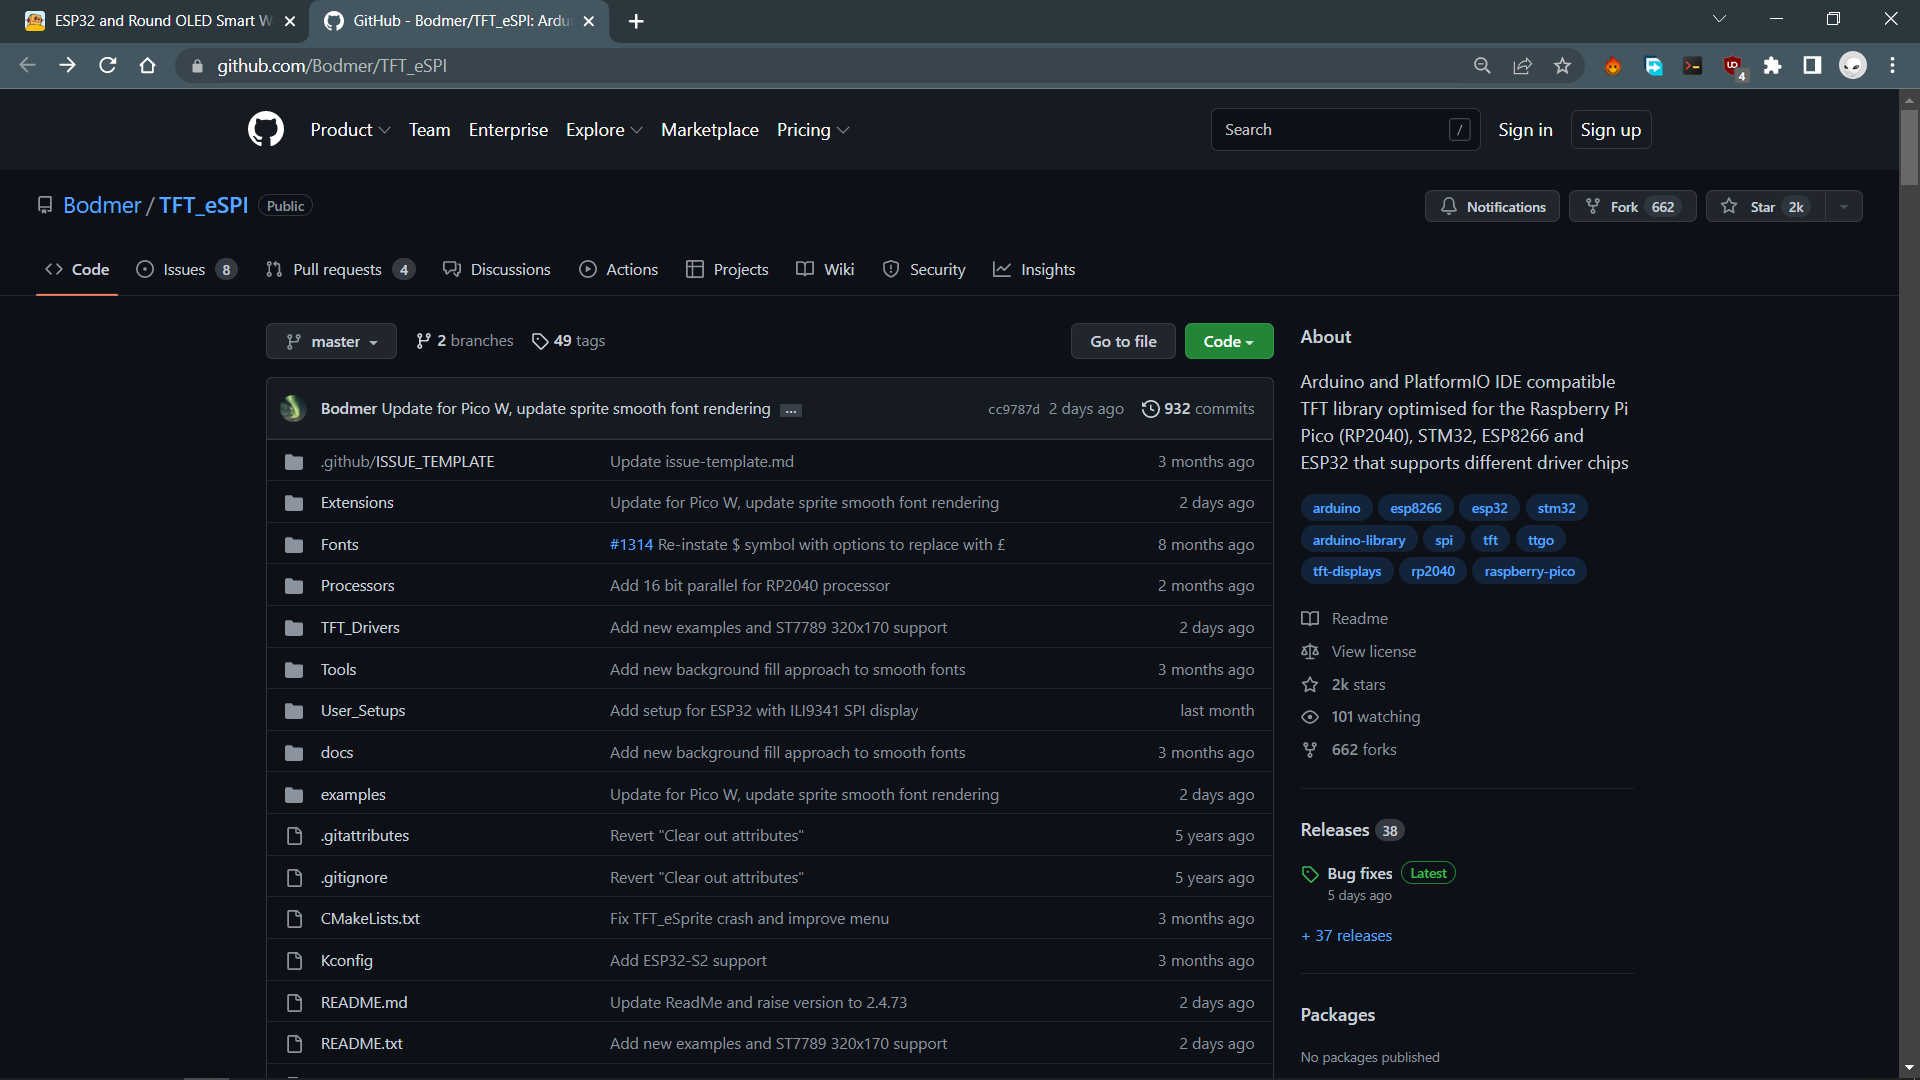This screenshot has width=1920, height=1080.
Task: Click the Chrome extensions puzzle icon
Action: click(x=1772, y=66)
